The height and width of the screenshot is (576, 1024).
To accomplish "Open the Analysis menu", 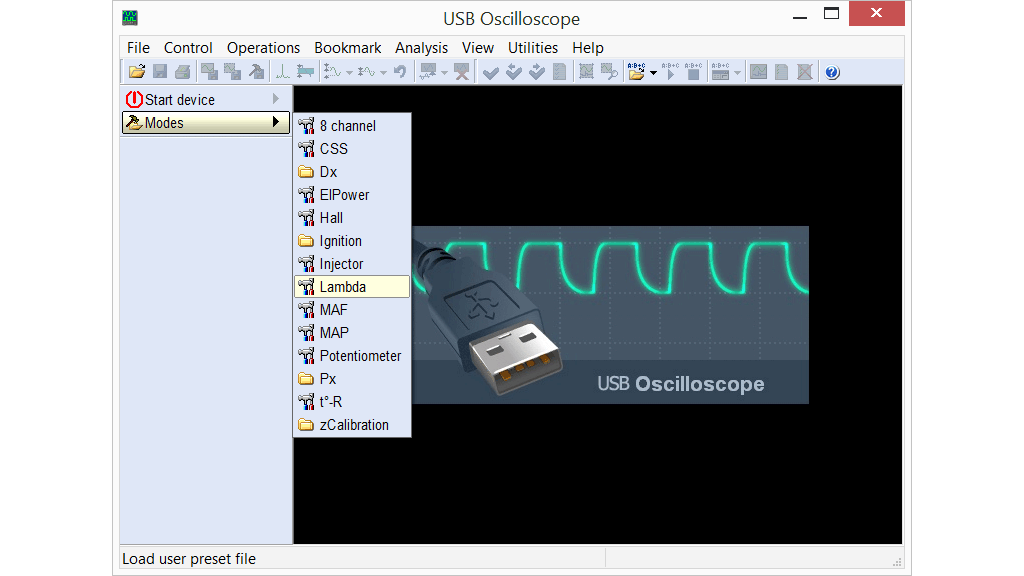I will pyautogui.click(x=421, y=47).
